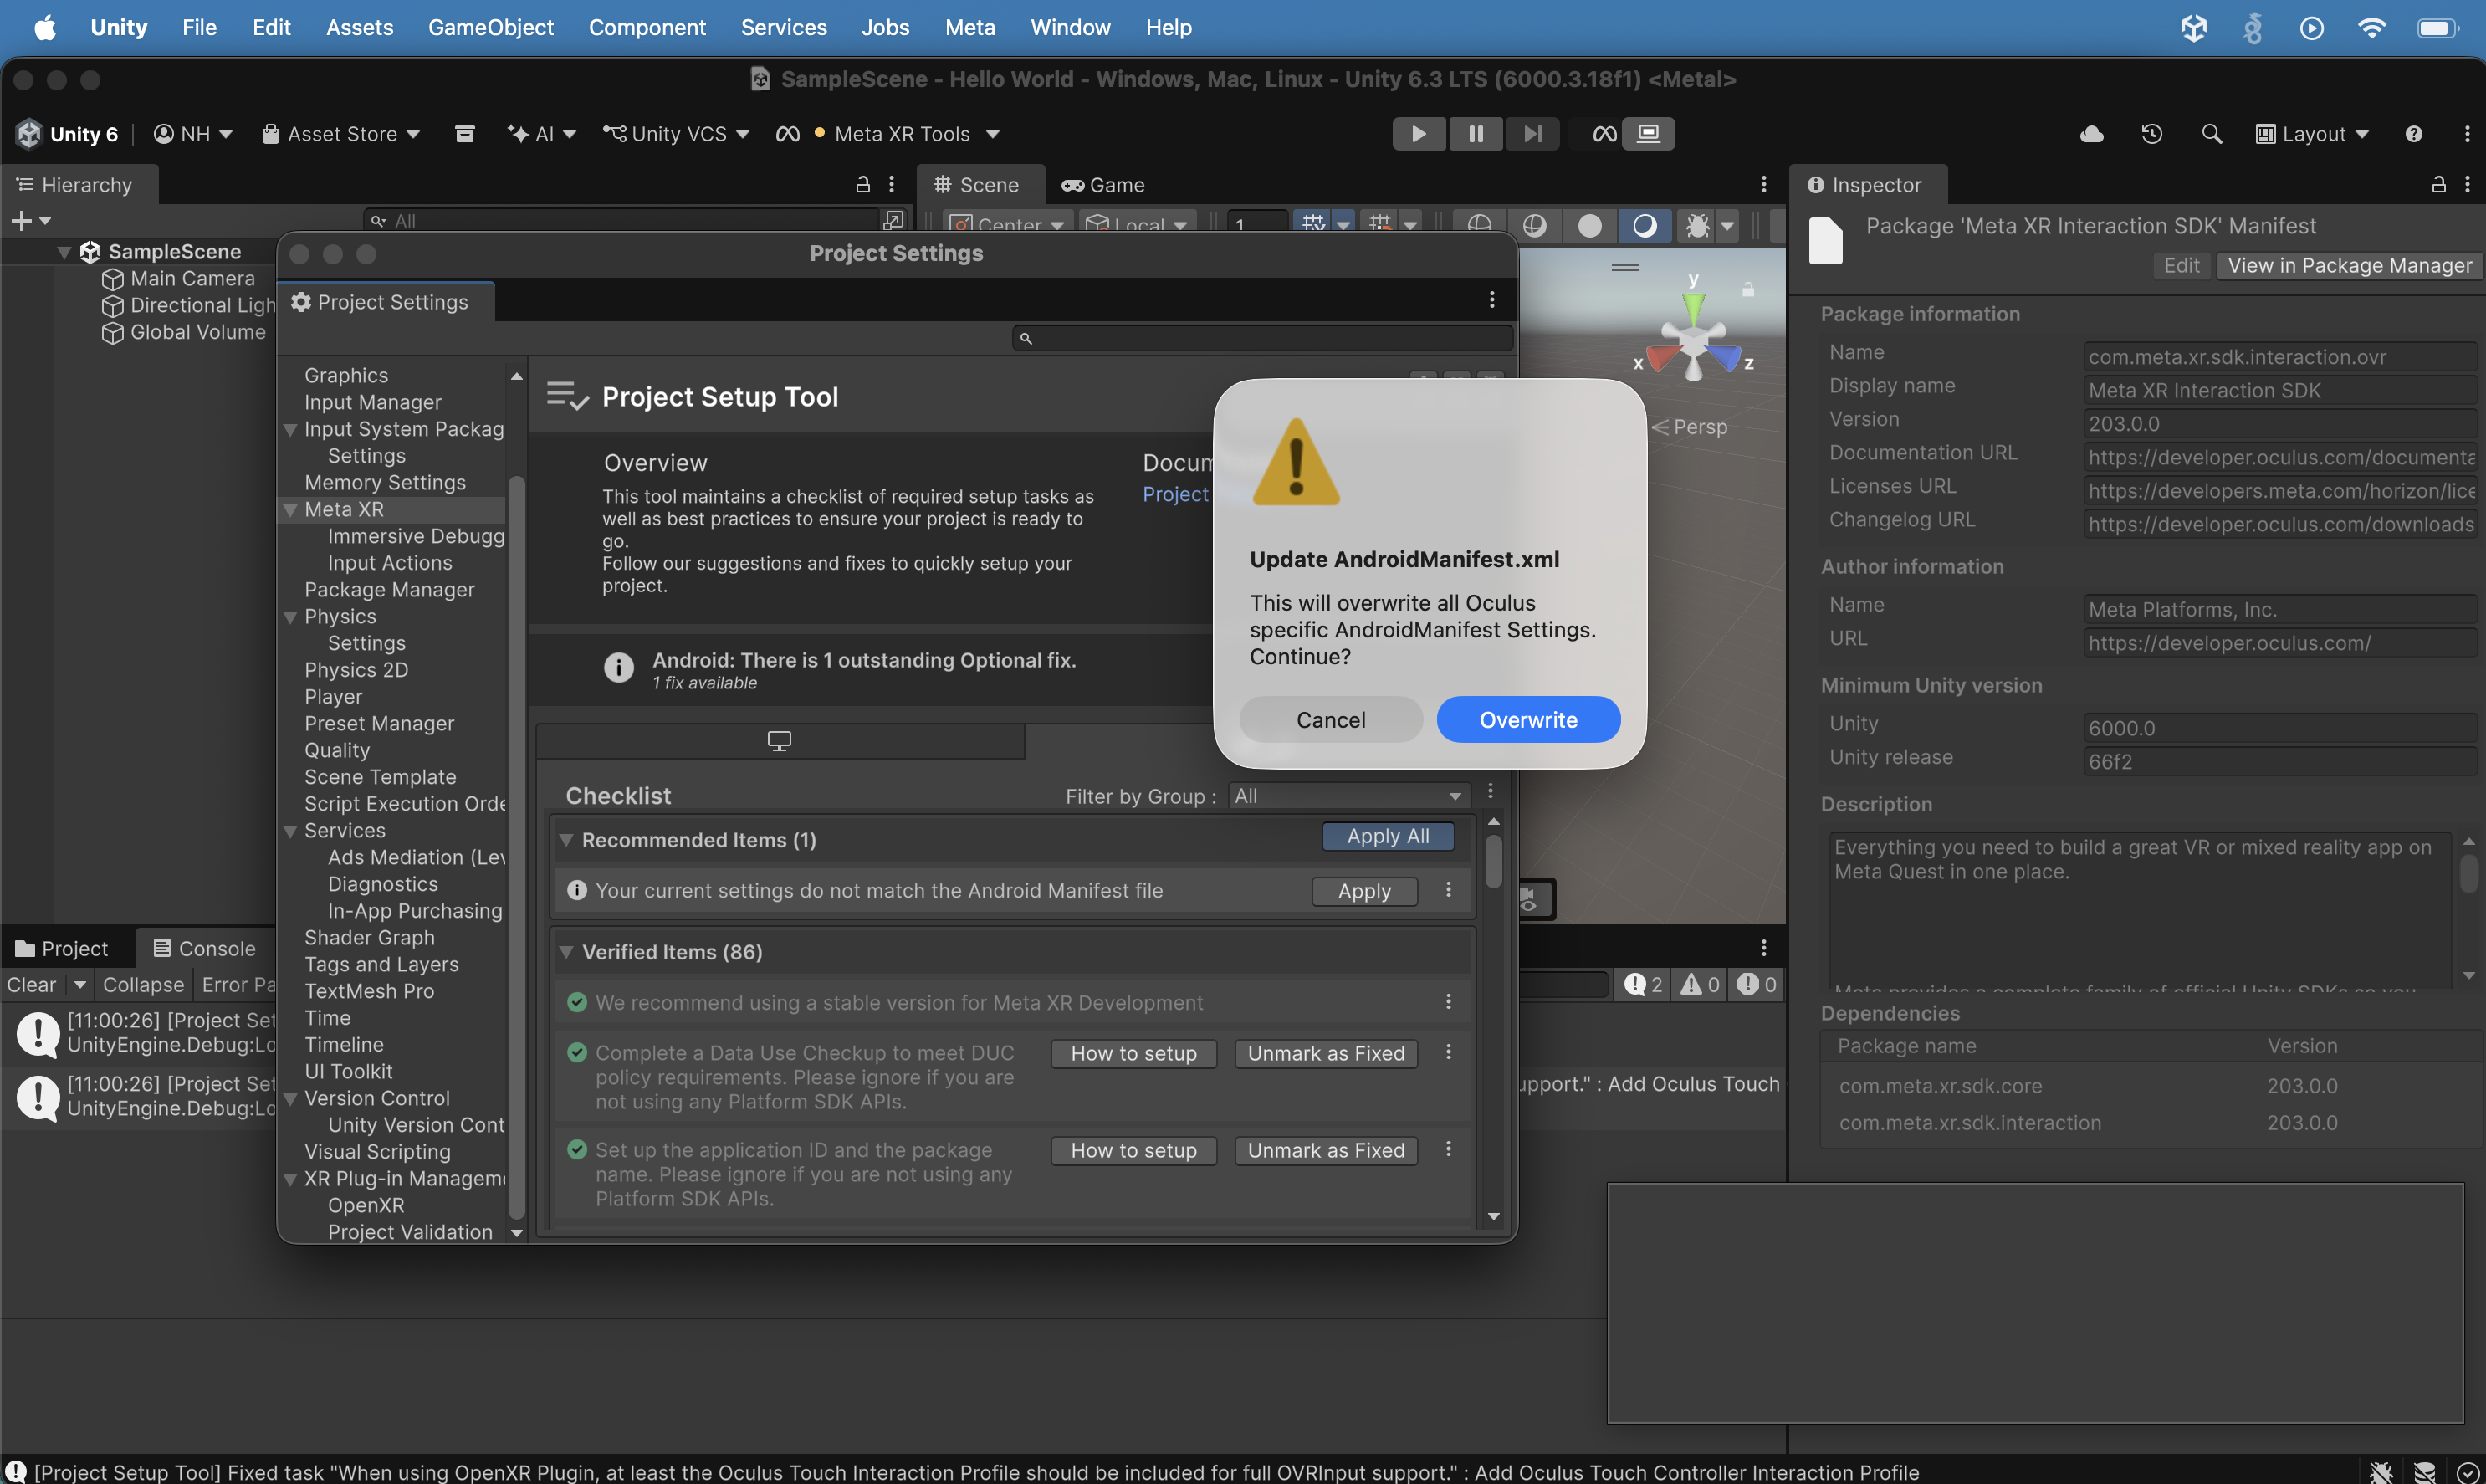Open the Layout dropdown

tap(2312, 134)
